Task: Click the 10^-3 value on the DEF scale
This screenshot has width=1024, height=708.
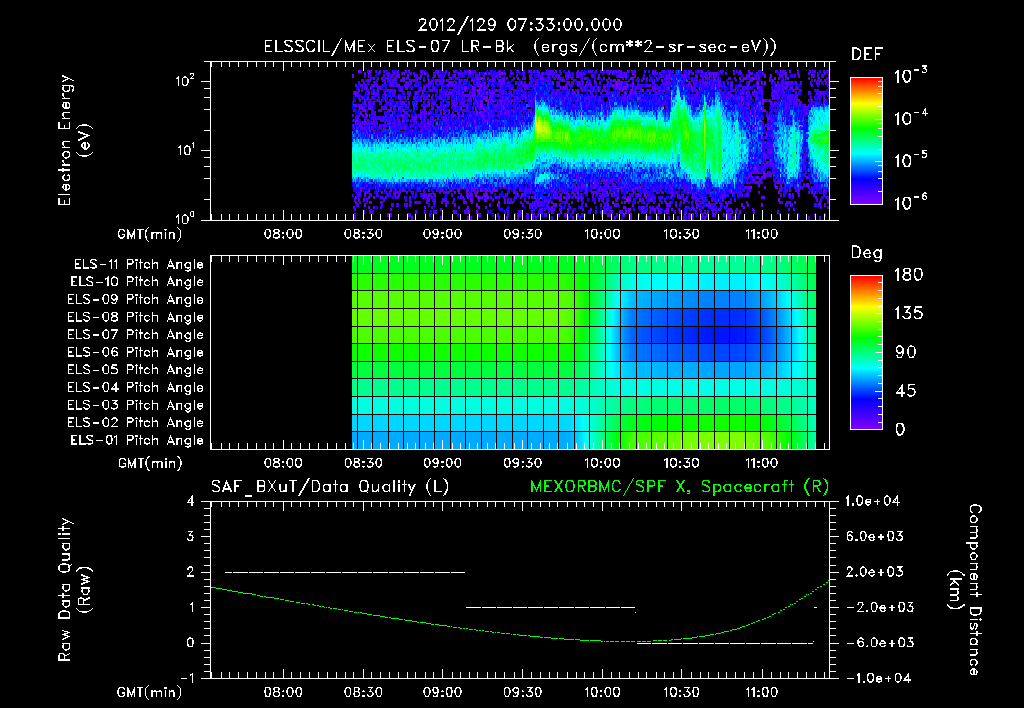Action: coord(910,76)
